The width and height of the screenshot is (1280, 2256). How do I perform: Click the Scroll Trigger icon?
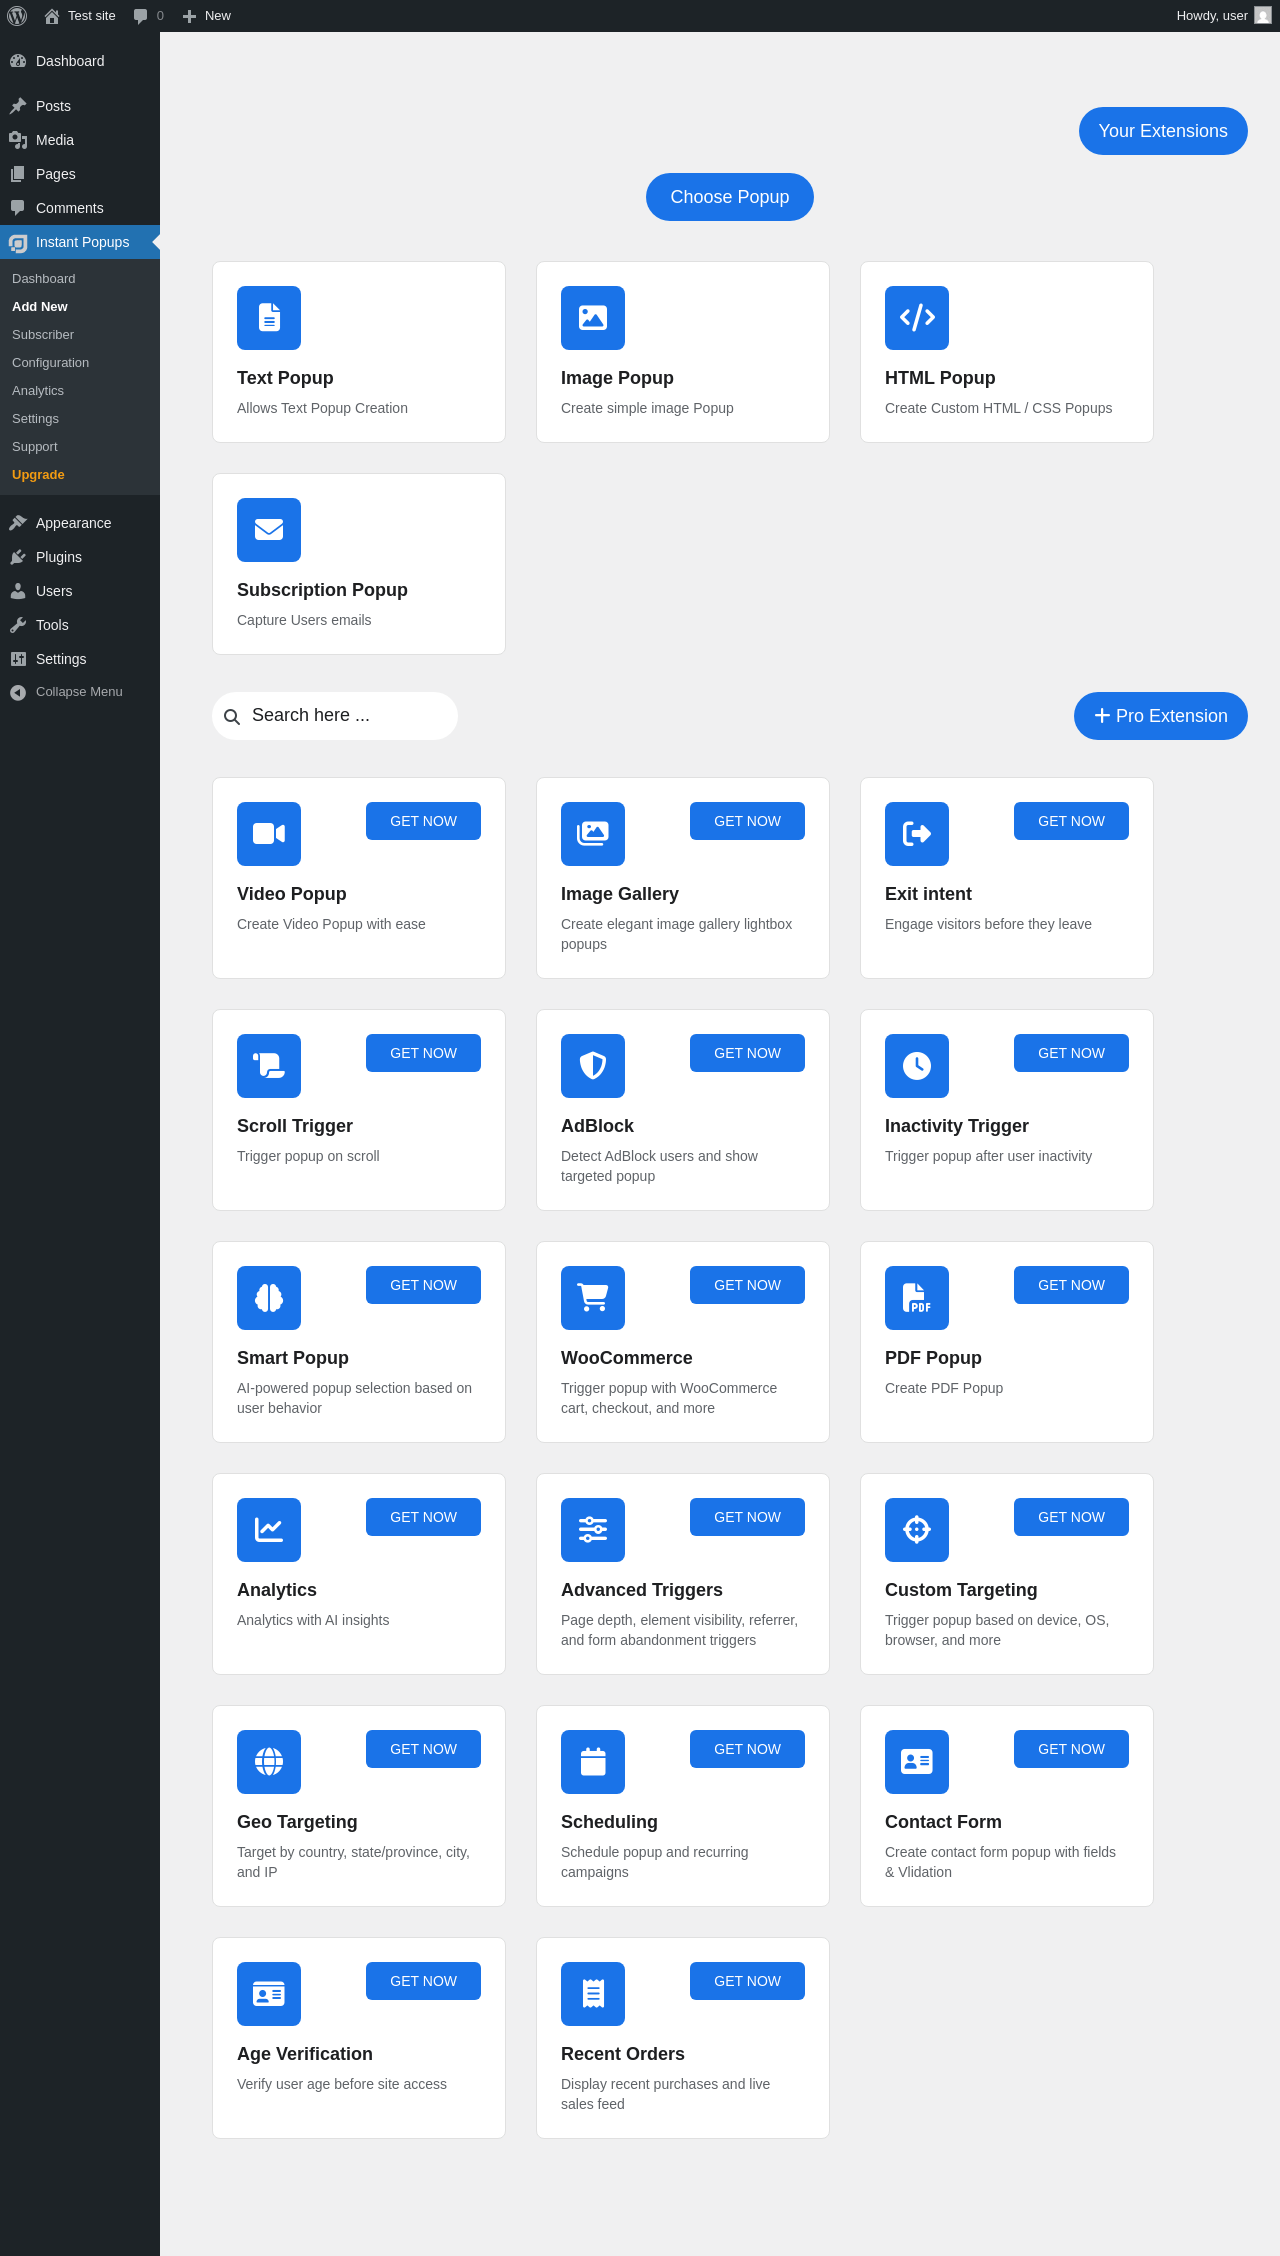point(269,1066)
